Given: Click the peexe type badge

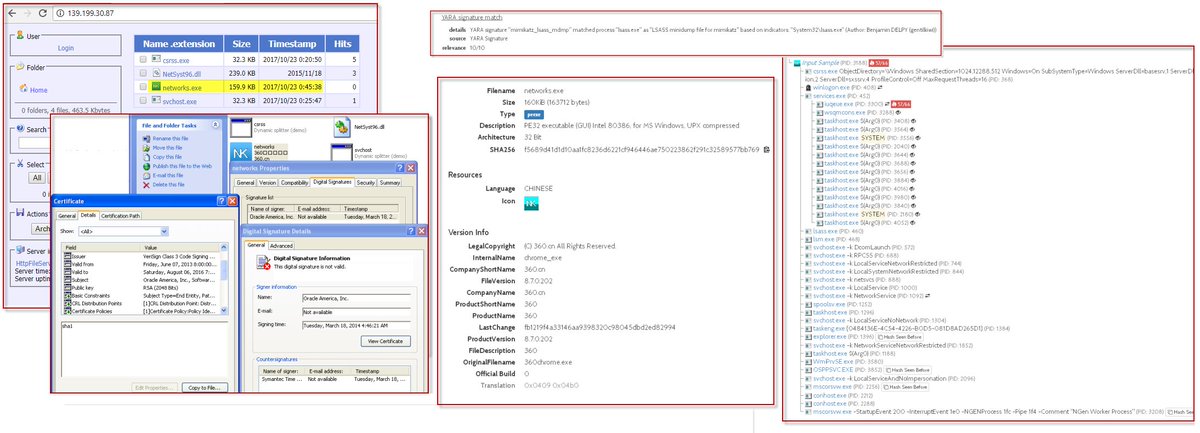Looking at the screenshot, I should (533, 115).
